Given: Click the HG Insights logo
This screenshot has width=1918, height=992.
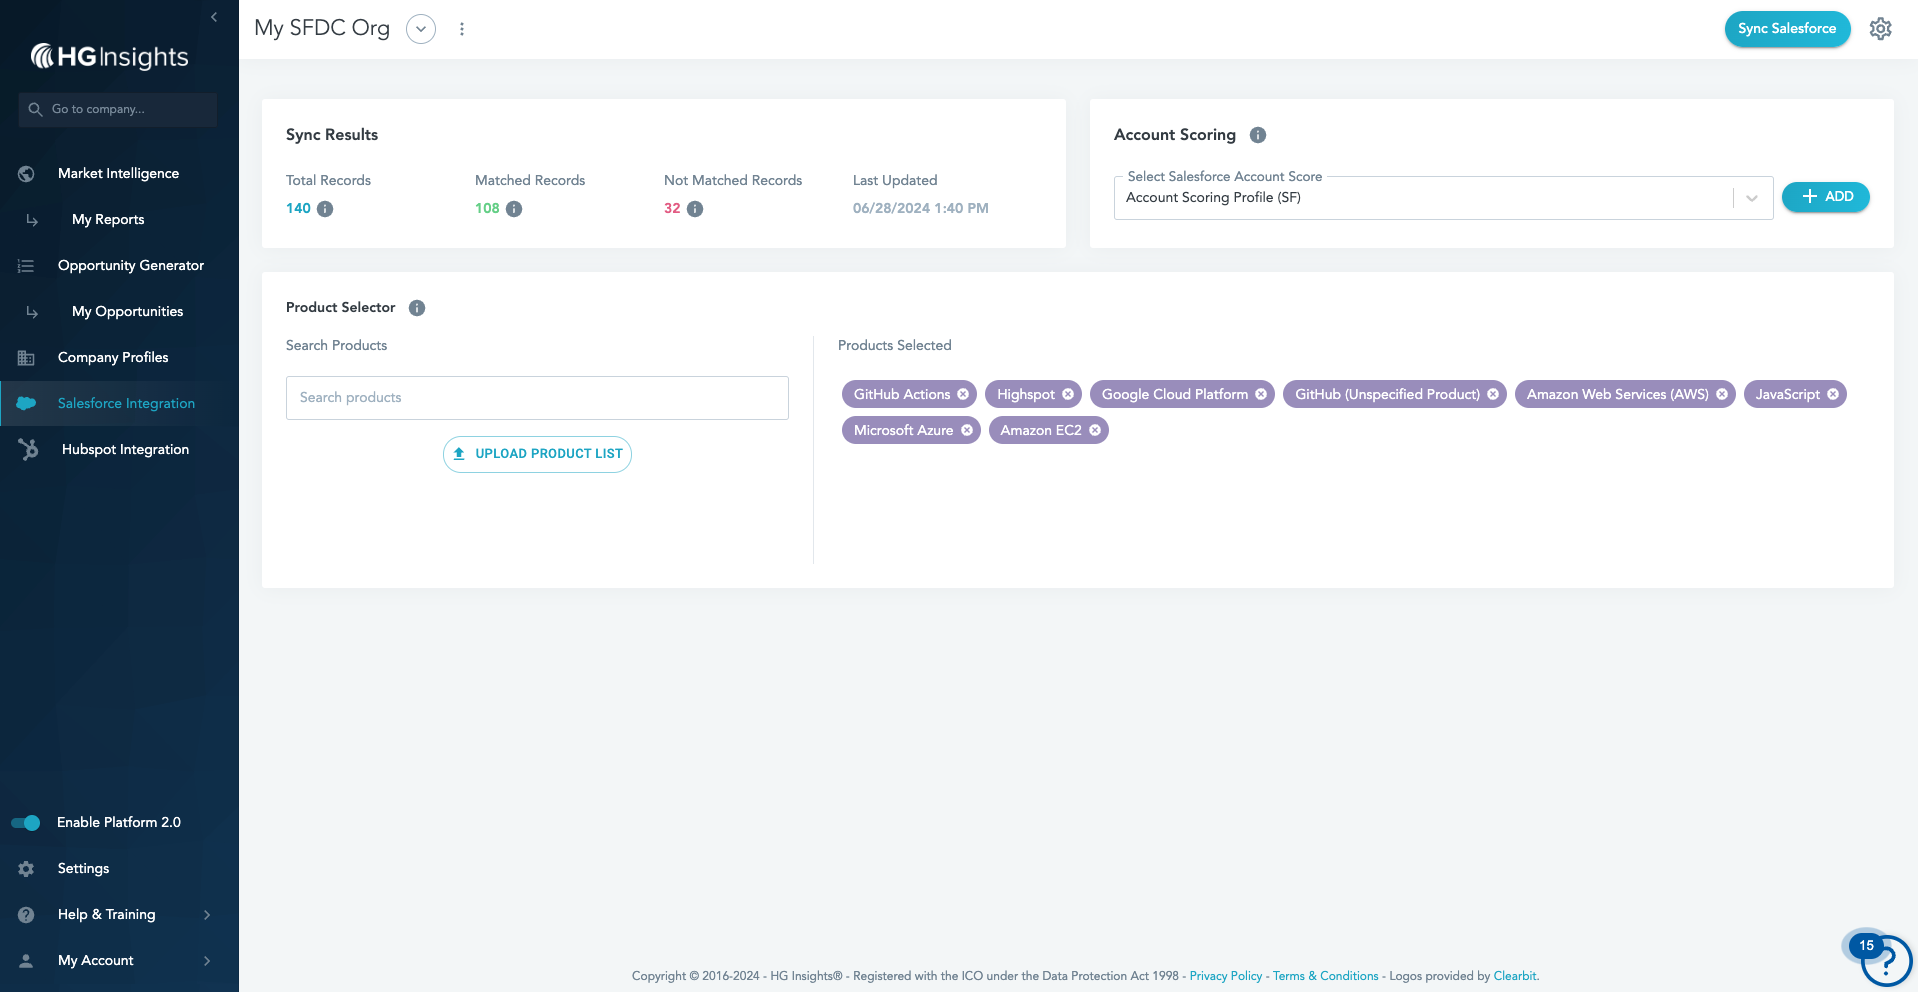Looking at the screenshot, I should point(110,57).
